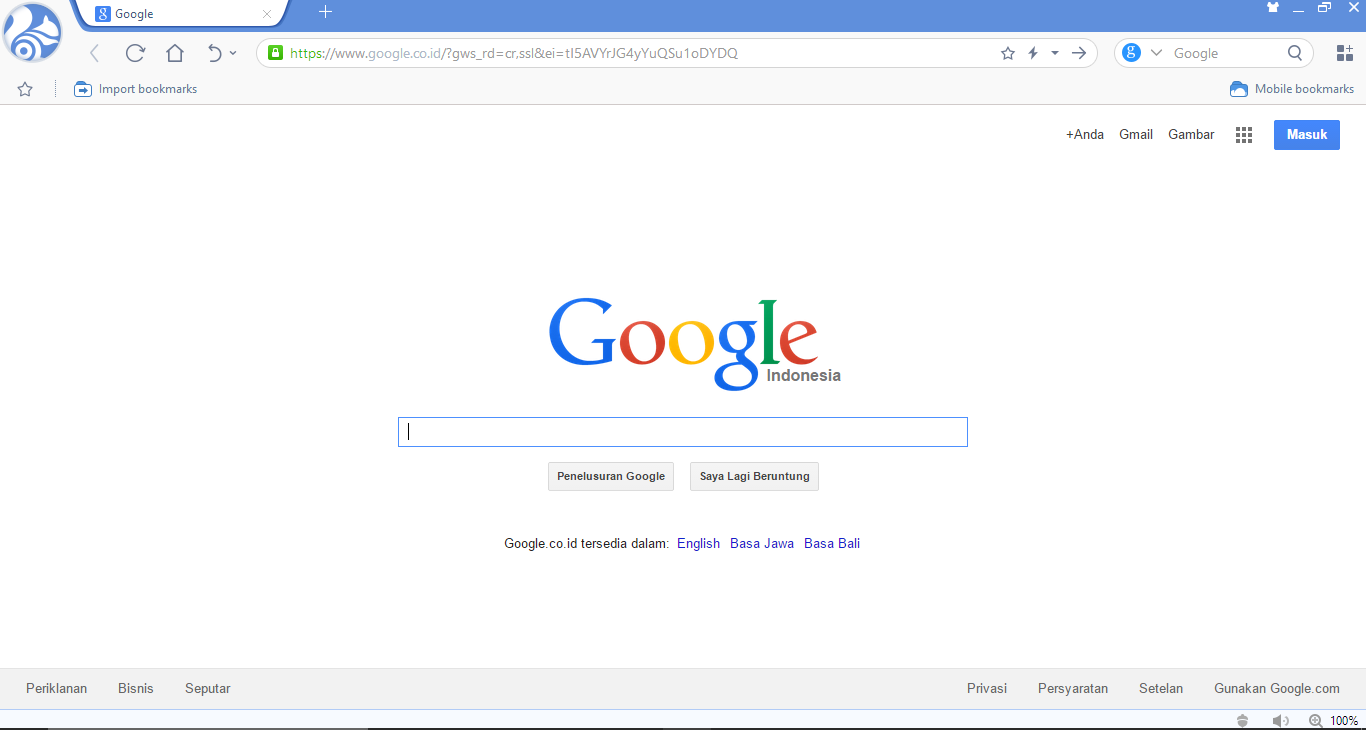Open a new tab with plus button
Viewport: 1366px width, 730px height.
point(325,12)
